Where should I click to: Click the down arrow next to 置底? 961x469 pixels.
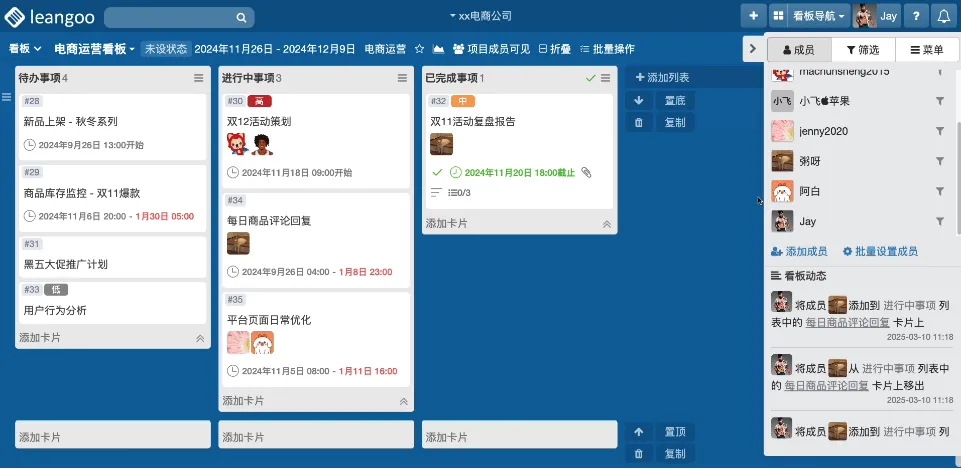point(639,101)
